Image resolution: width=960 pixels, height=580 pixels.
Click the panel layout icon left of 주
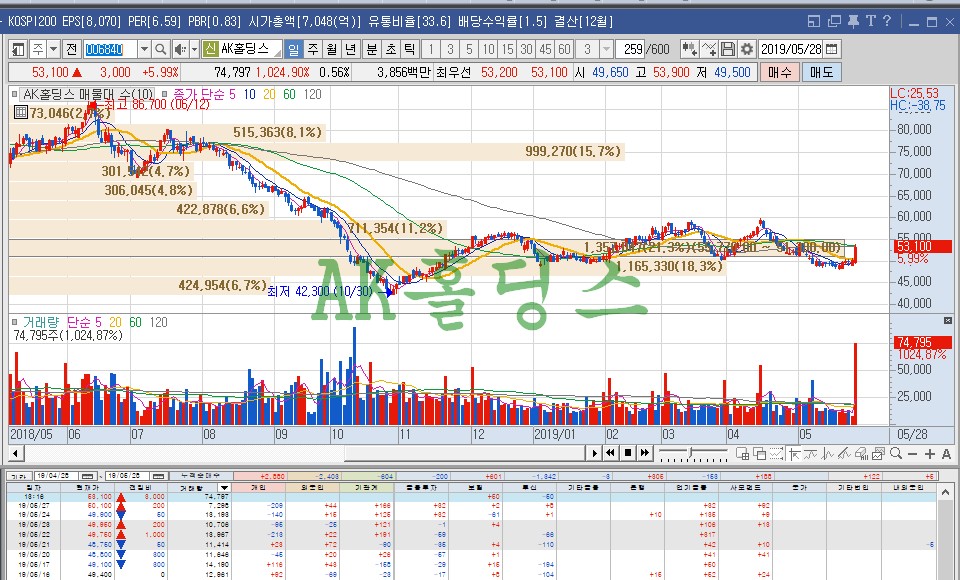tap(18, 49)
